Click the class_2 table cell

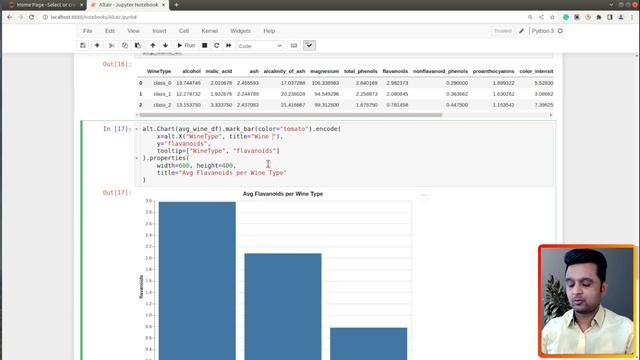point(162,105)
